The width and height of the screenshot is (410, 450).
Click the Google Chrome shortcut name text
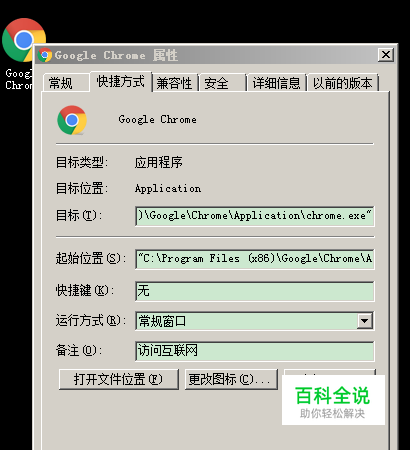pyautogui.click(x=157, y=120)
